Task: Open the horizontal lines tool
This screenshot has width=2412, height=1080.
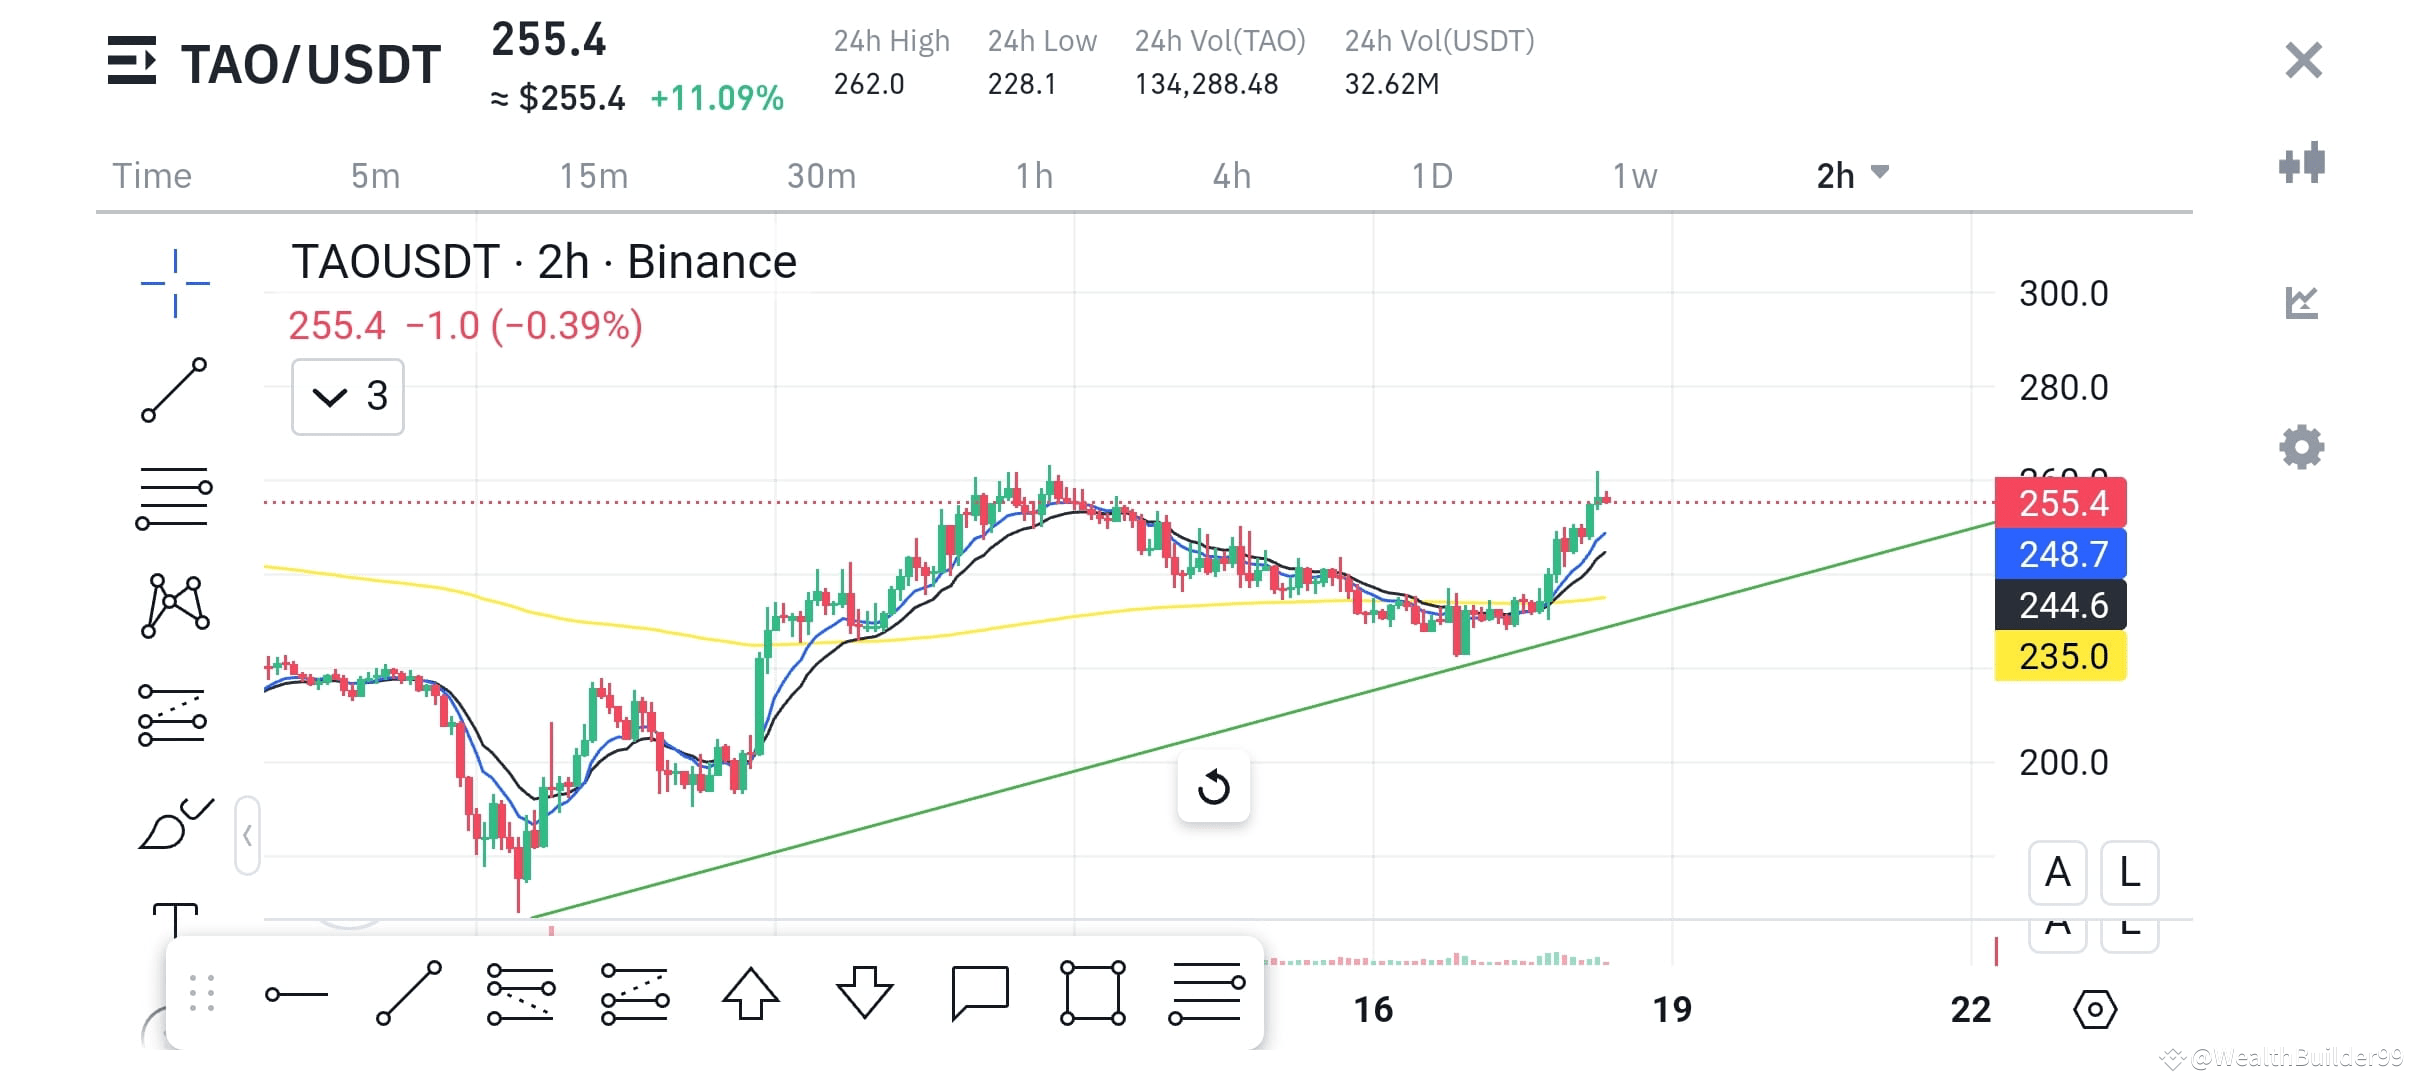Action: pyautogui.click(x=175, y=497)
